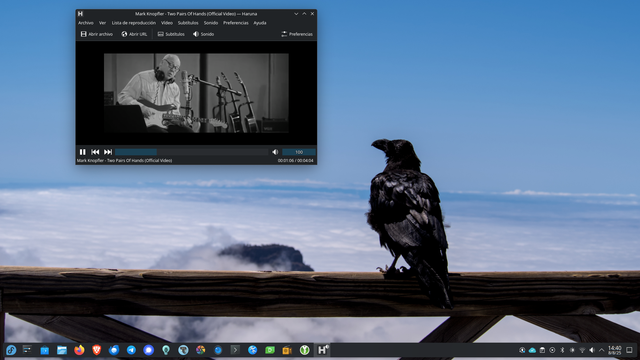Viewport: 640px width, 360px height.
Task: Open the light bulb app in taskbar
Action: coord(166,350)
